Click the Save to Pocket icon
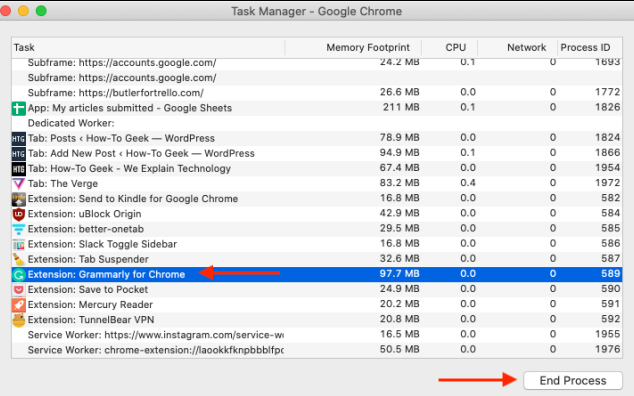This screenshot has width=634, height=396. tap(19, 290)
